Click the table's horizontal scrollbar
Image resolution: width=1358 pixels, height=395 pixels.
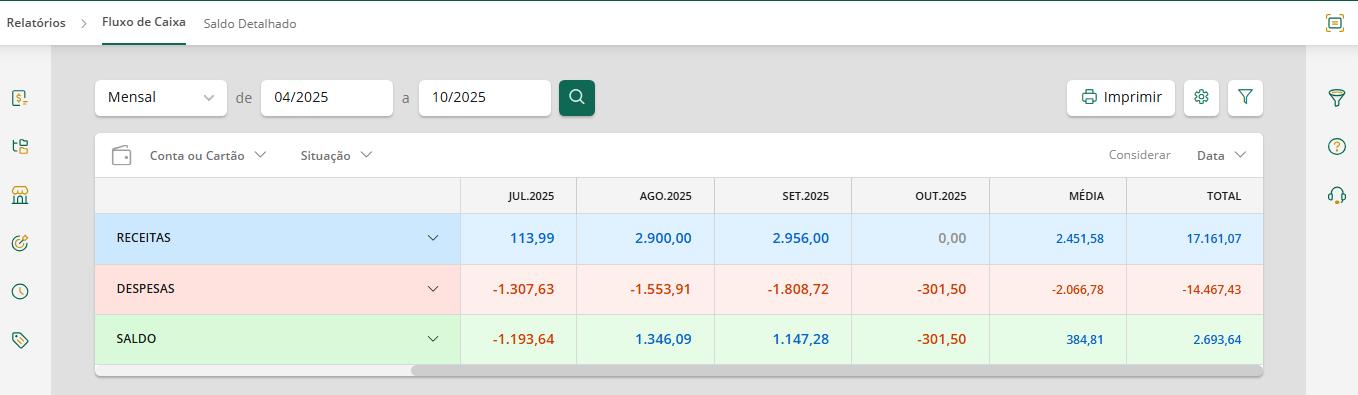click(837, 371)
